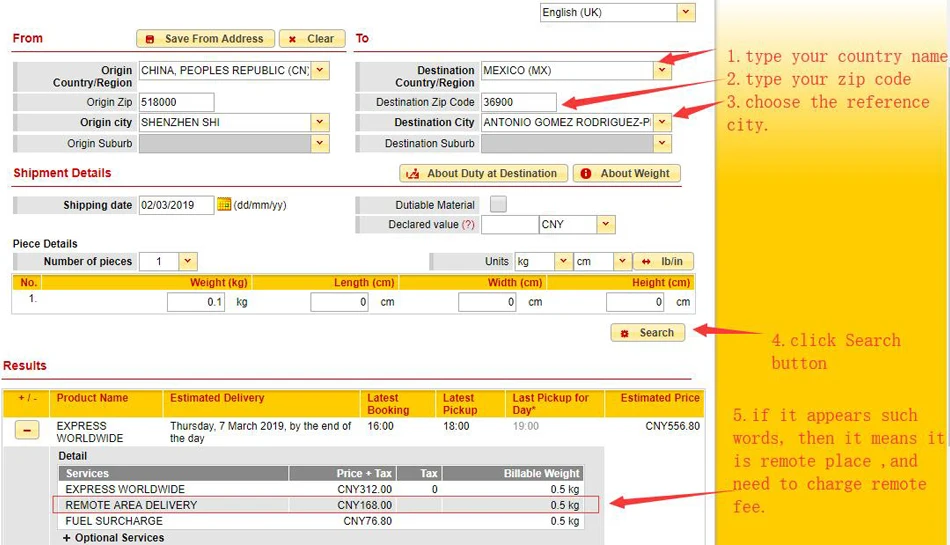950x545 pixels.
Task: Open the Destination Suburb dropdown
Action: point(662,144)
